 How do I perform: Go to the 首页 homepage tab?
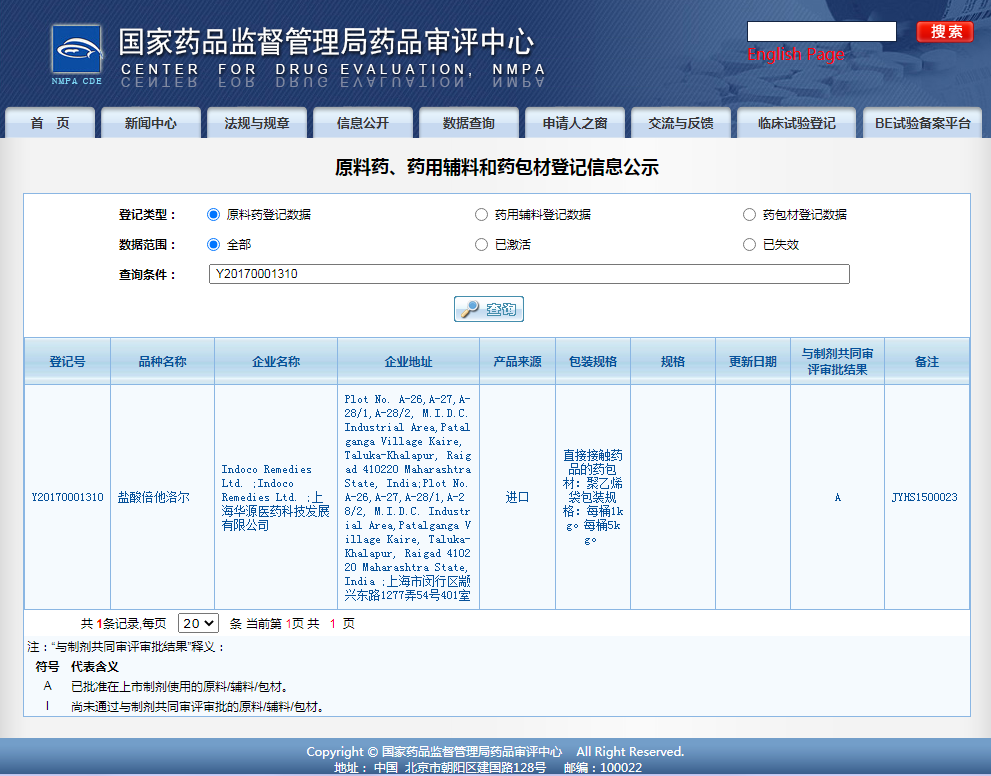pyautogui.click(x=49, y=122)
